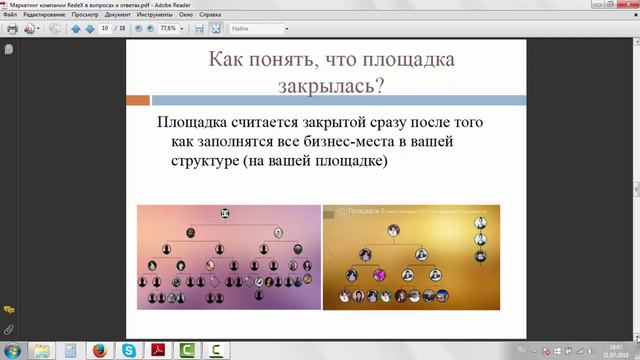Enable scrolling fit-width page mode icon
The width and height of the screenshot is (640, 360).
pyautogui.click(x=199, y=29)
